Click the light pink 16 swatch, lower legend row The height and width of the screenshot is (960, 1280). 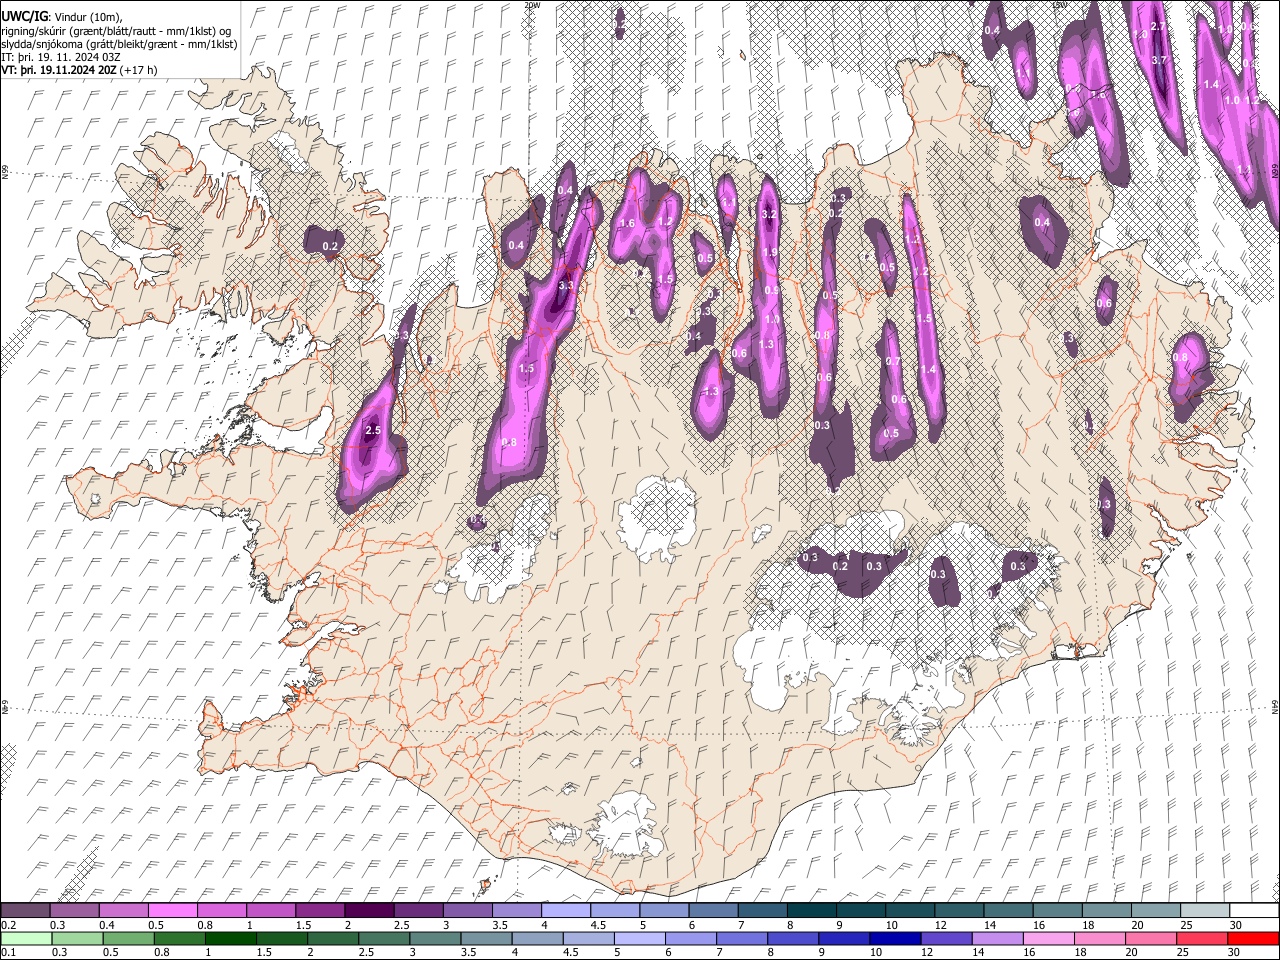tap(1049, 938)
